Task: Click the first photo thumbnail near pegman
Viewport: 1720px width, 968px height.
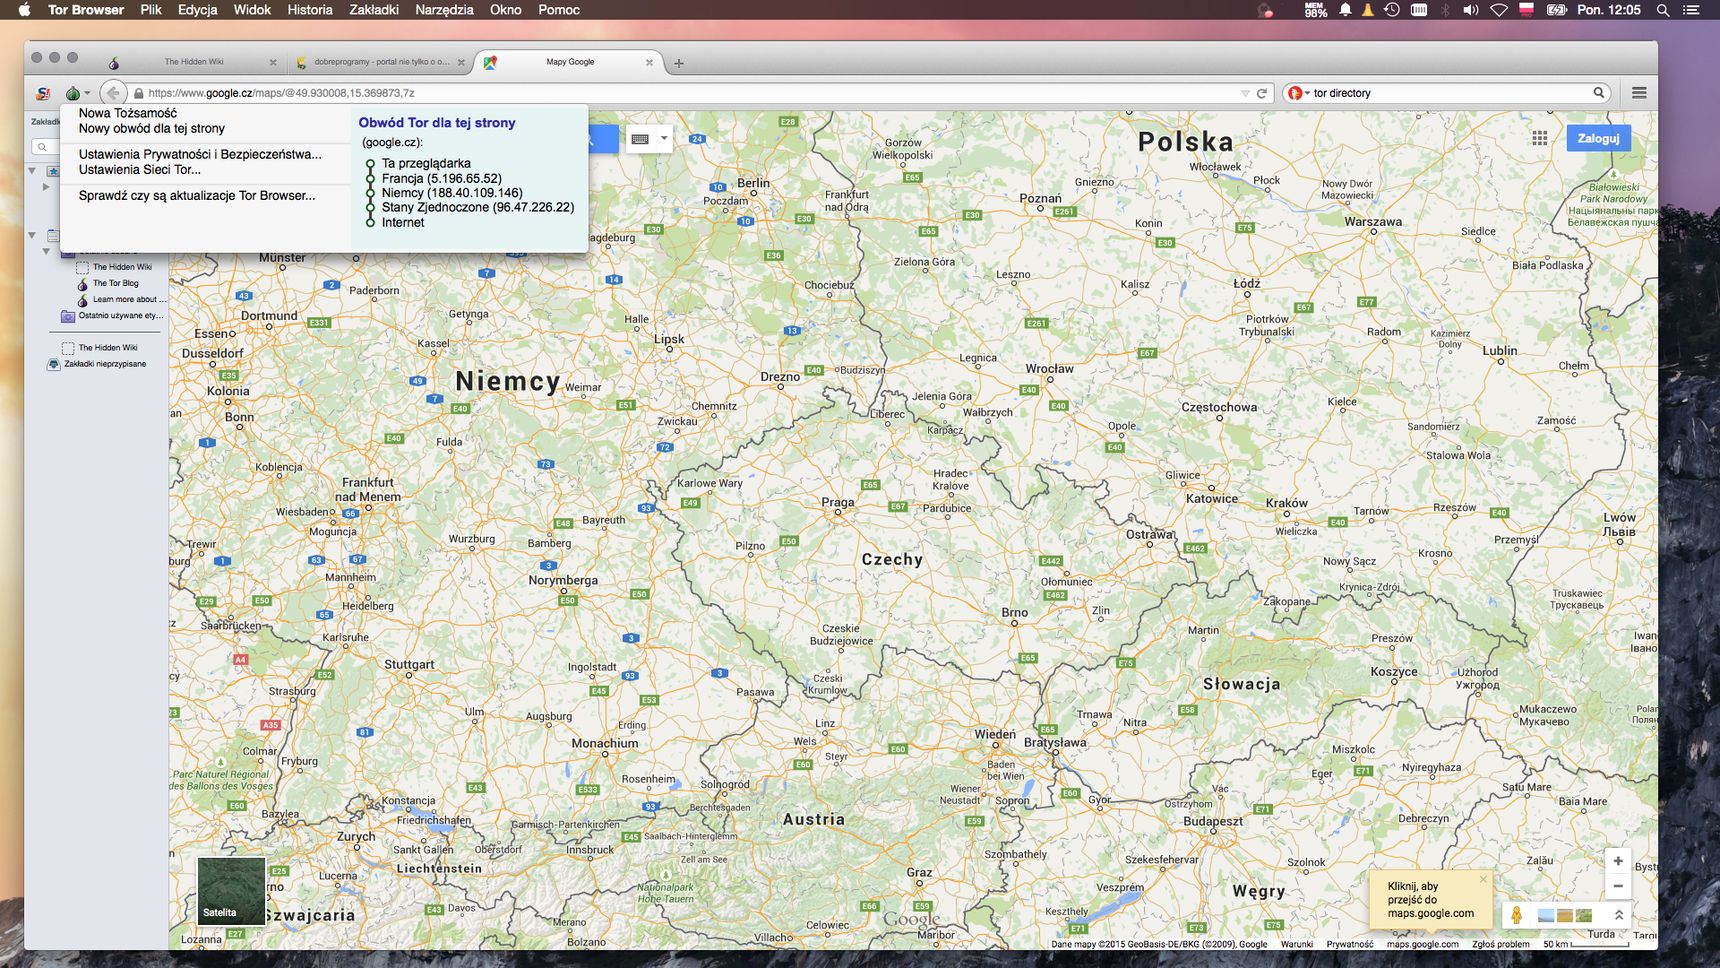Action: (1546, 915)
